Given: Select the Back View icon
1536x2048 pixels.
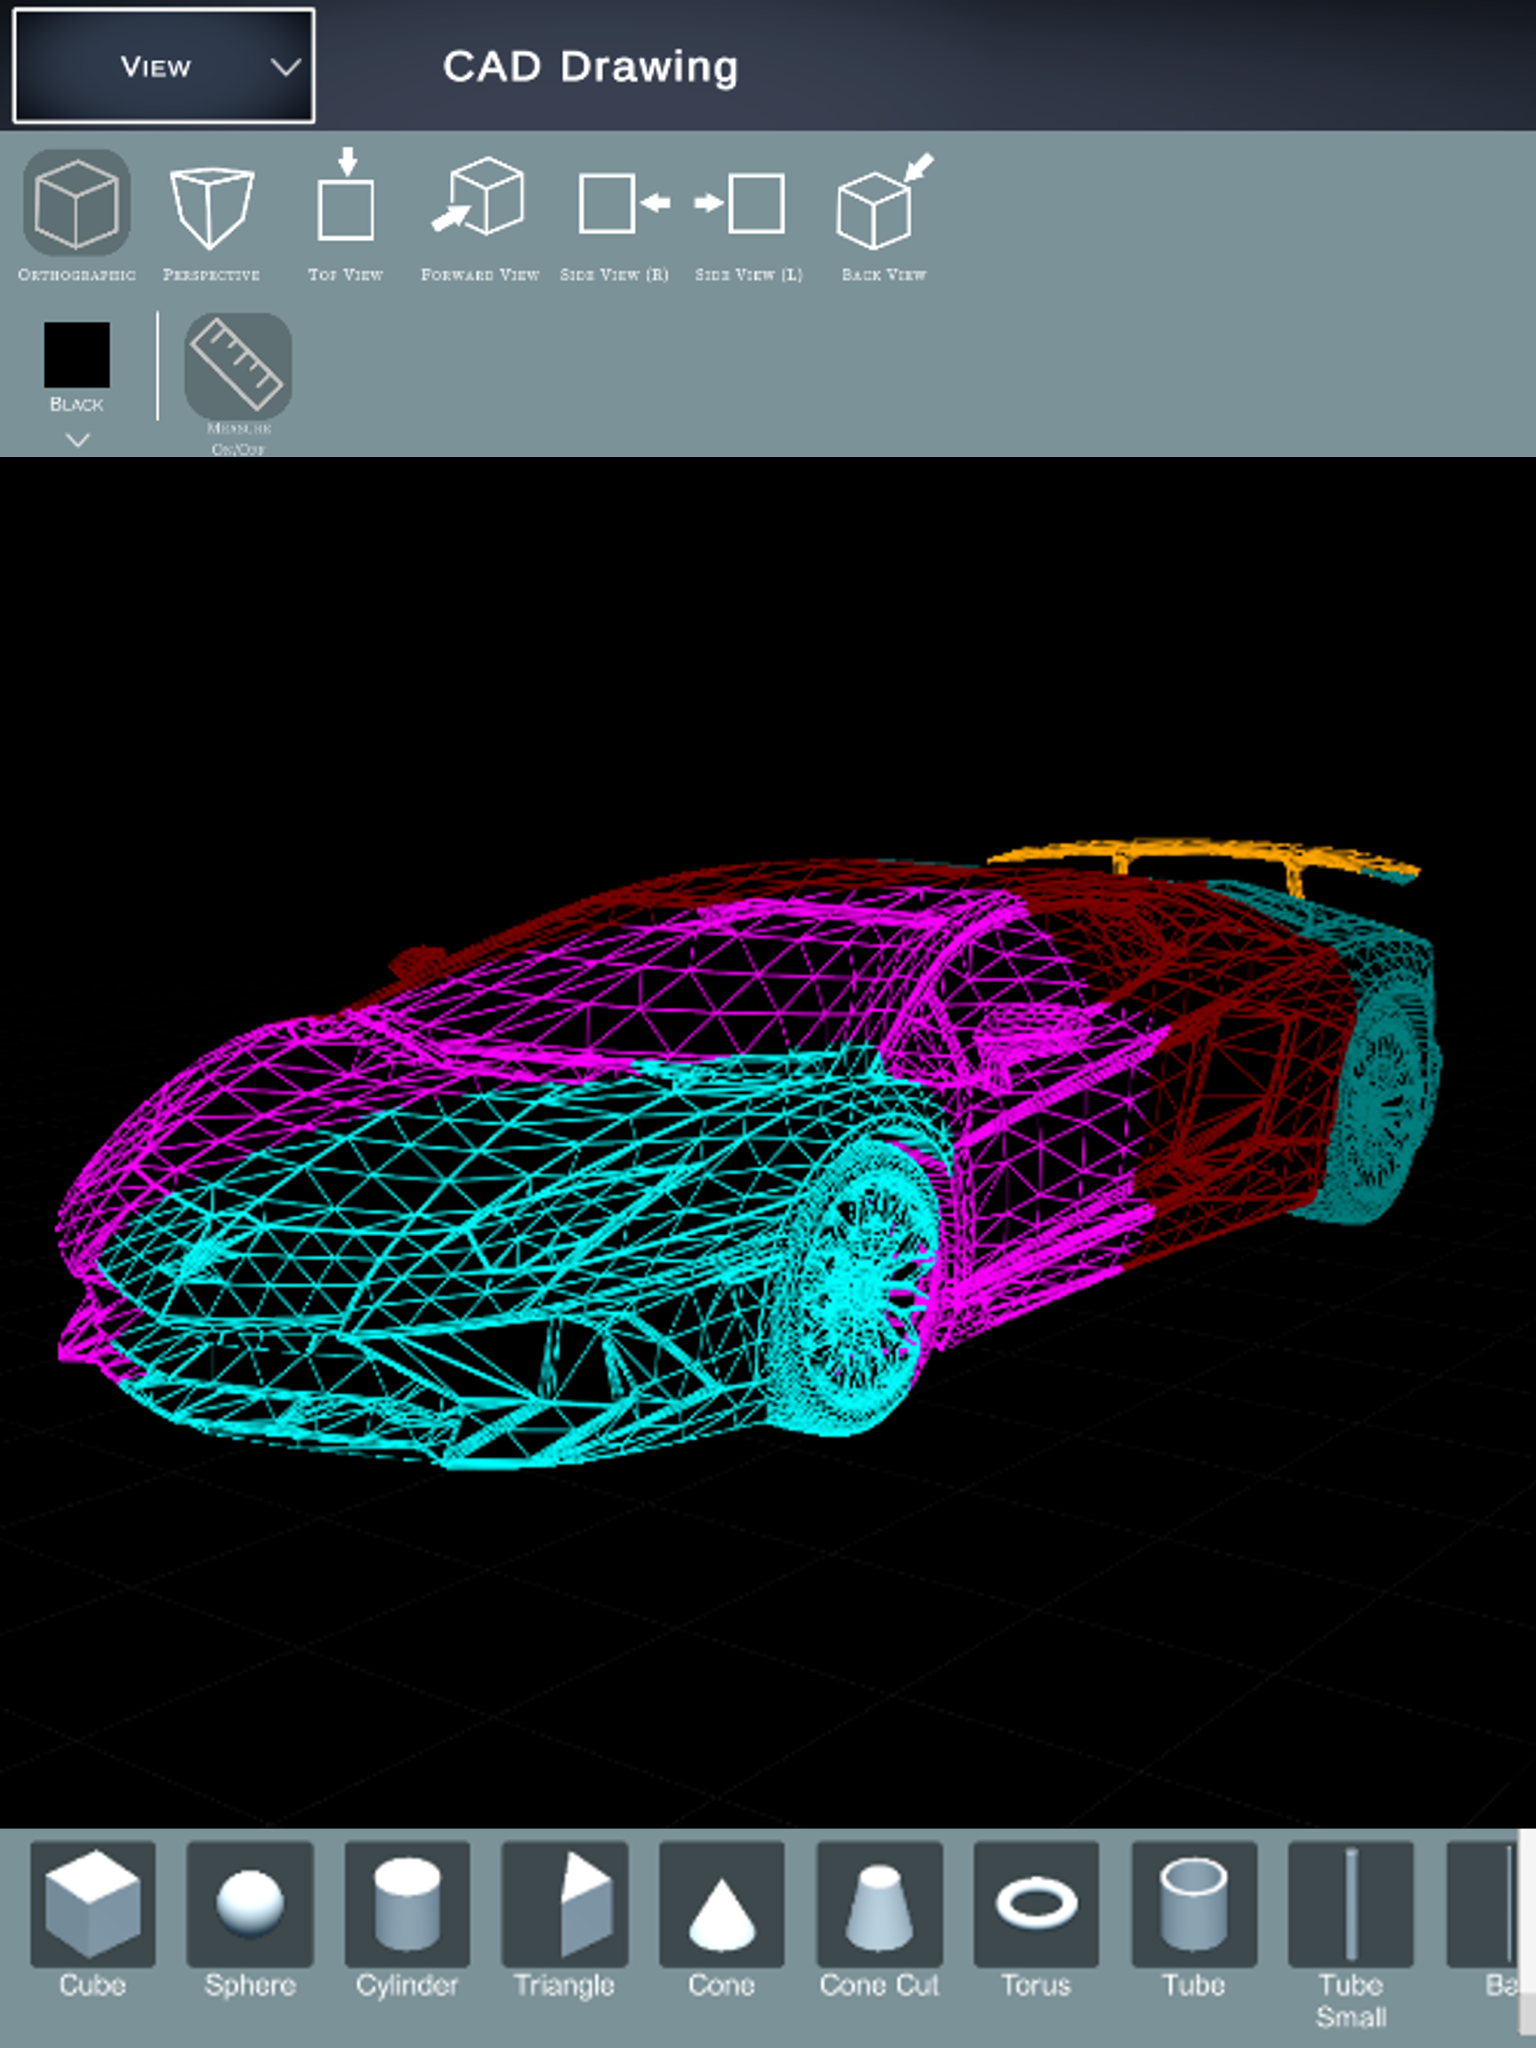Looking at the screenshot, I should 884,201.
